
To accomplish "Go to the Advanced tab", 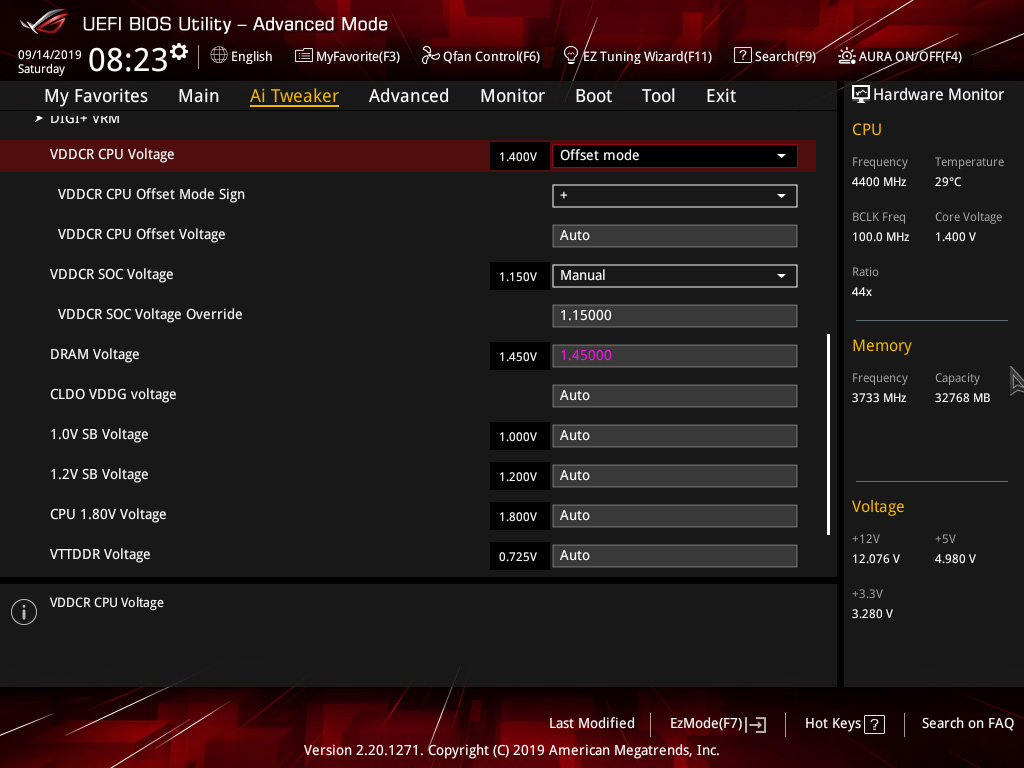I will (409, 96).
